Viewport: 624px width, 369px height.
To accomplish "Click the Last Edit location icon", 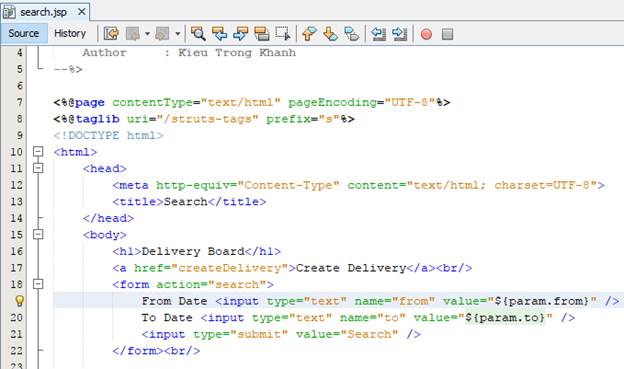I will (x=111, y=33).
